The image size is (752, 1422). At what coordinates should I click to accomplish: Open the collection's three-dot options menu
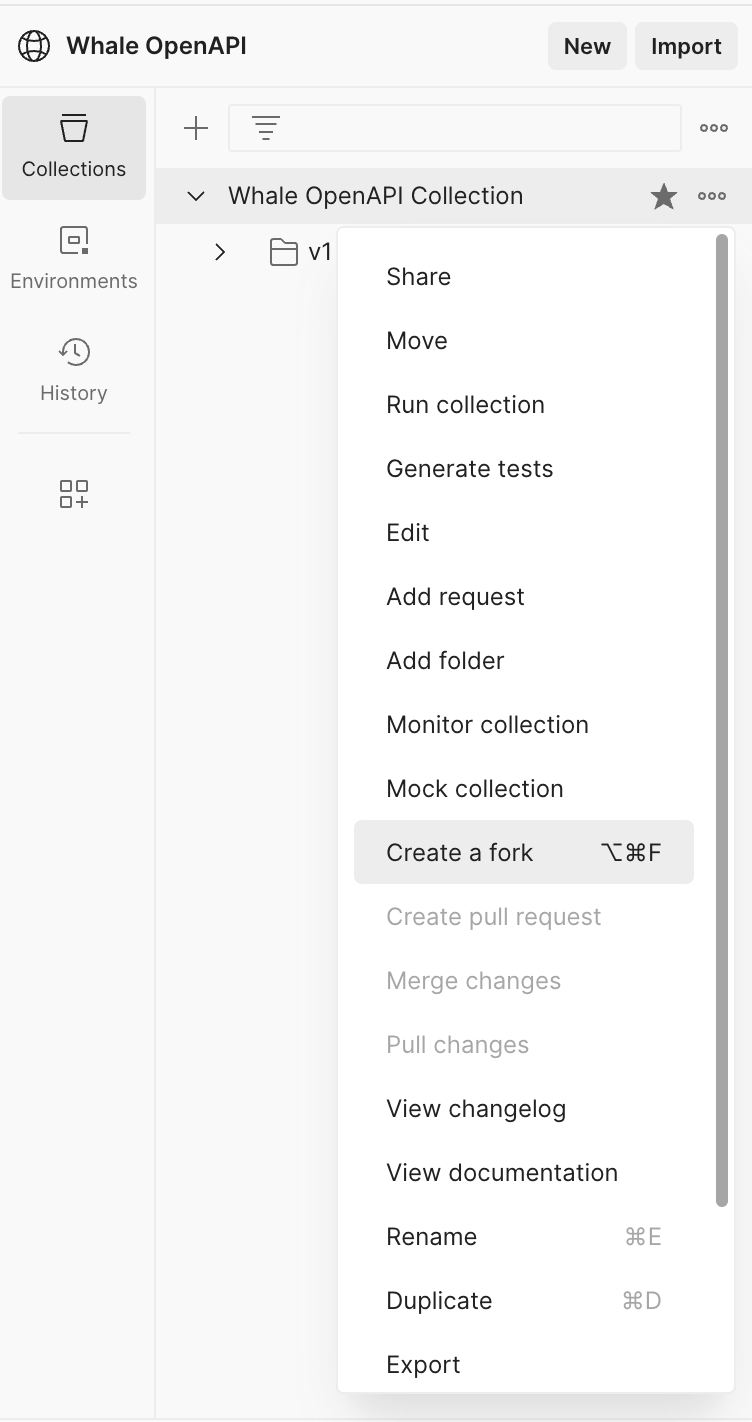(x=712, y=196)
